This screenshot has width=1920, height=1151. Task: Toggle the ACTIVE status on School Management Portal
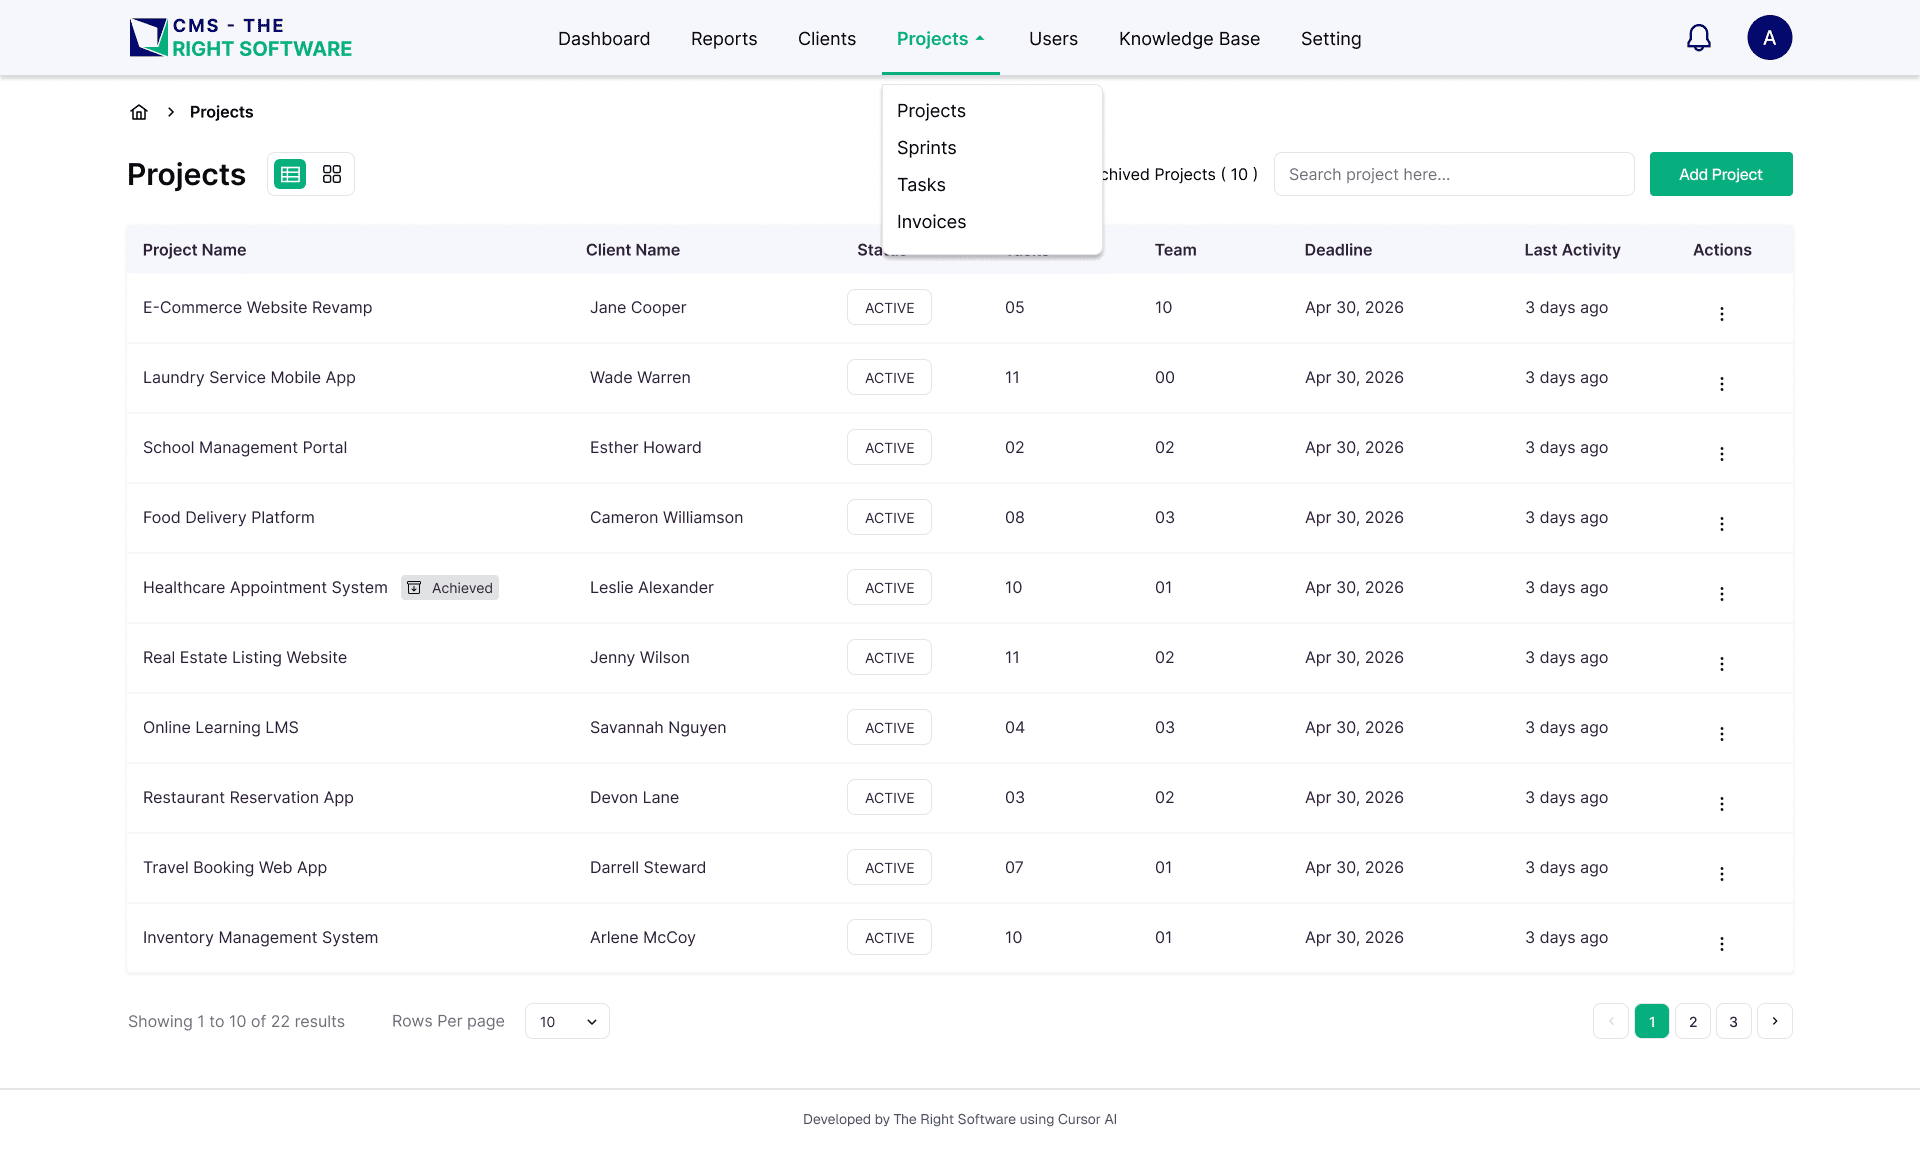pyautogui.click(x=889, y=447)
